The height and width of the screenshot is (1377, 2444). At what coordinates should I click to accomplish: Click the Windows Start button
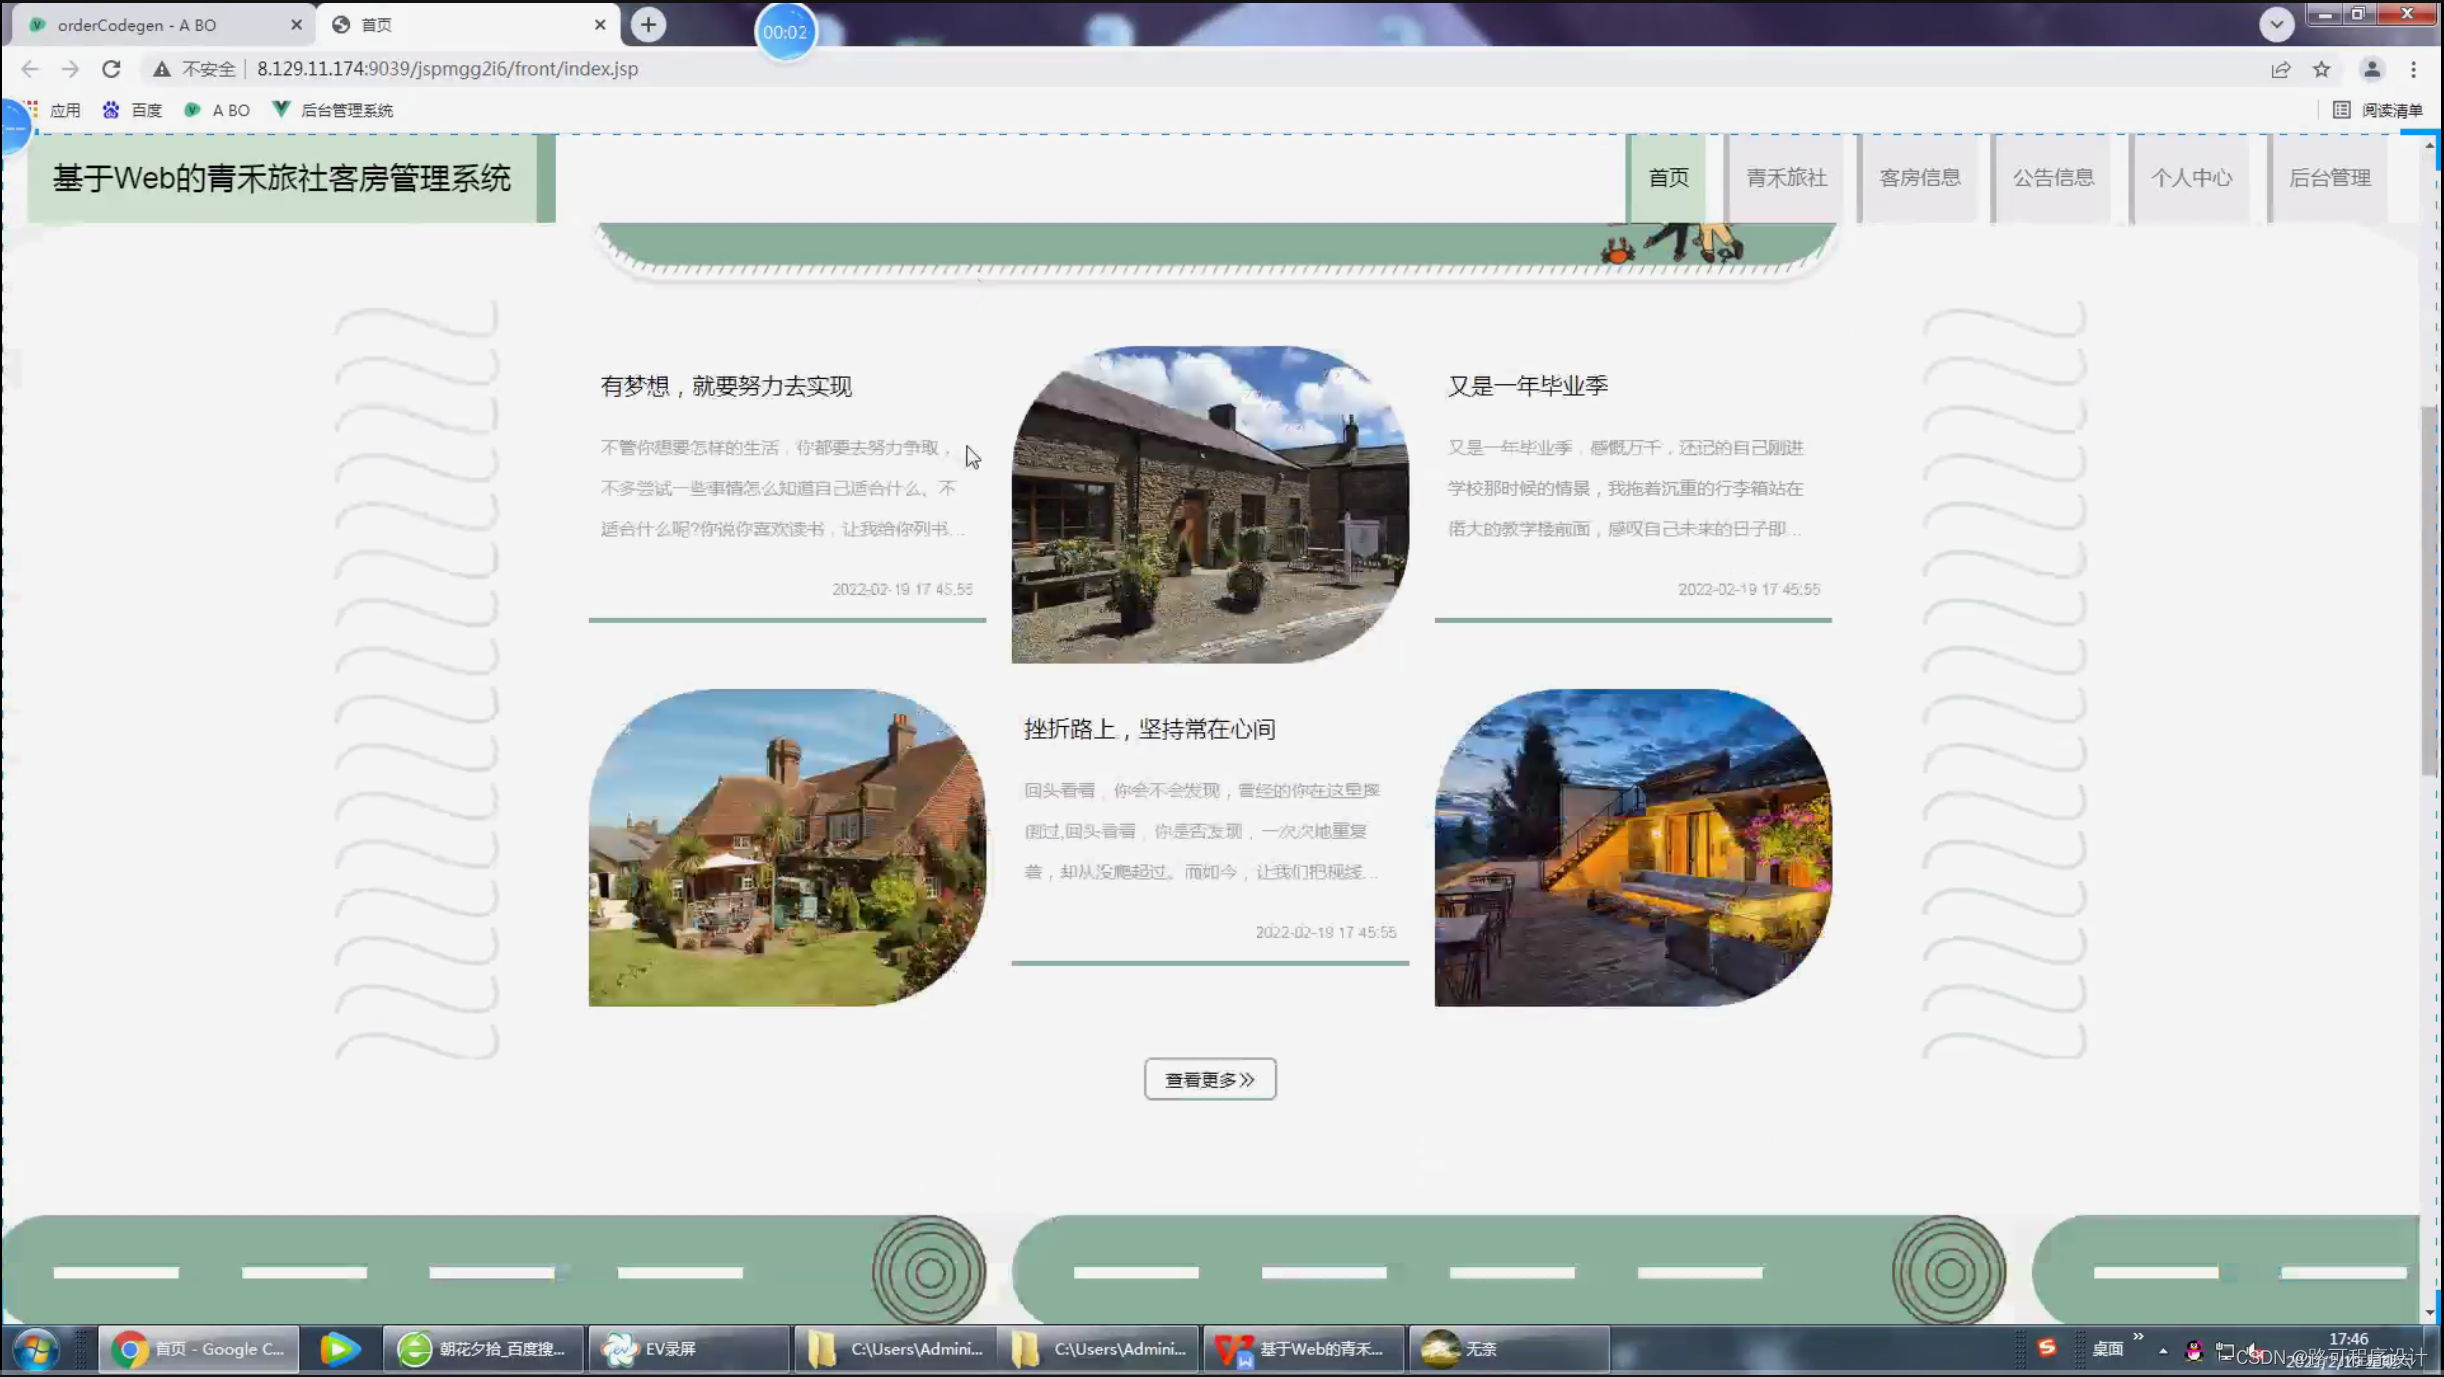pyautogui.click(x=37, y=1349)
